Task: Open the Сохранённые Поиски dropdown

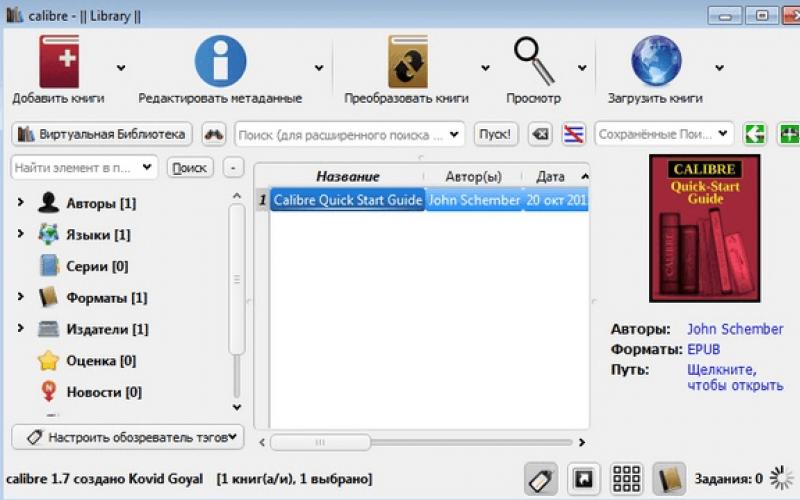Action: pos(724,134)
